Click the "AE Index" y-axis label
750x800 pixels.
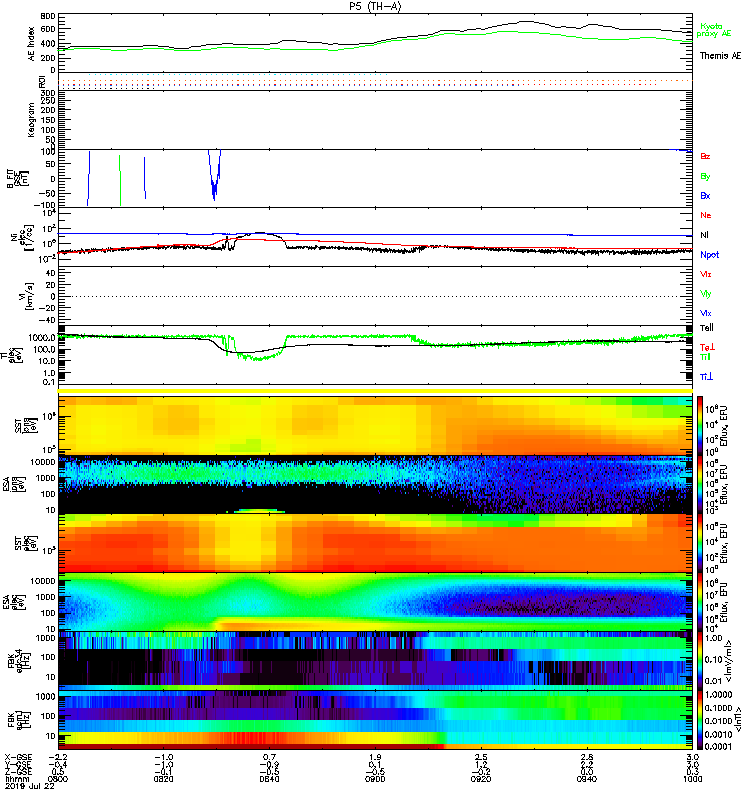click(31, 44)
